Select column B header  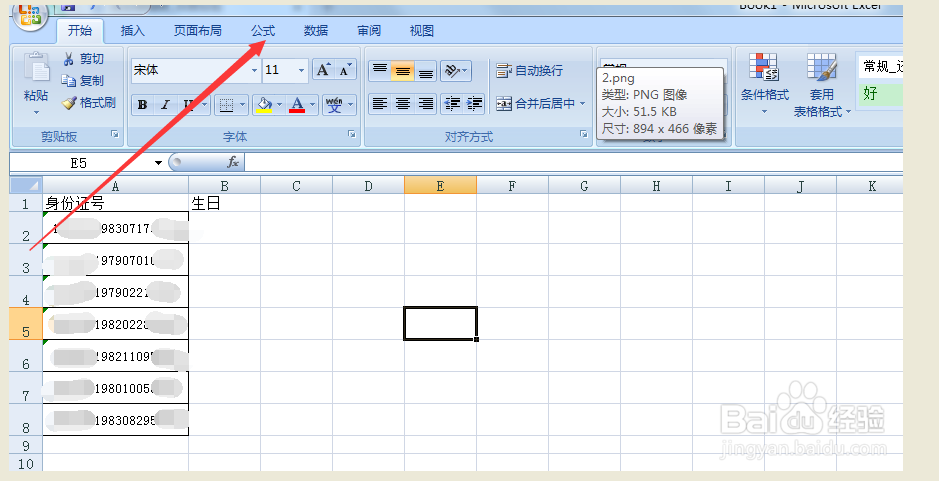pos(225,186)
